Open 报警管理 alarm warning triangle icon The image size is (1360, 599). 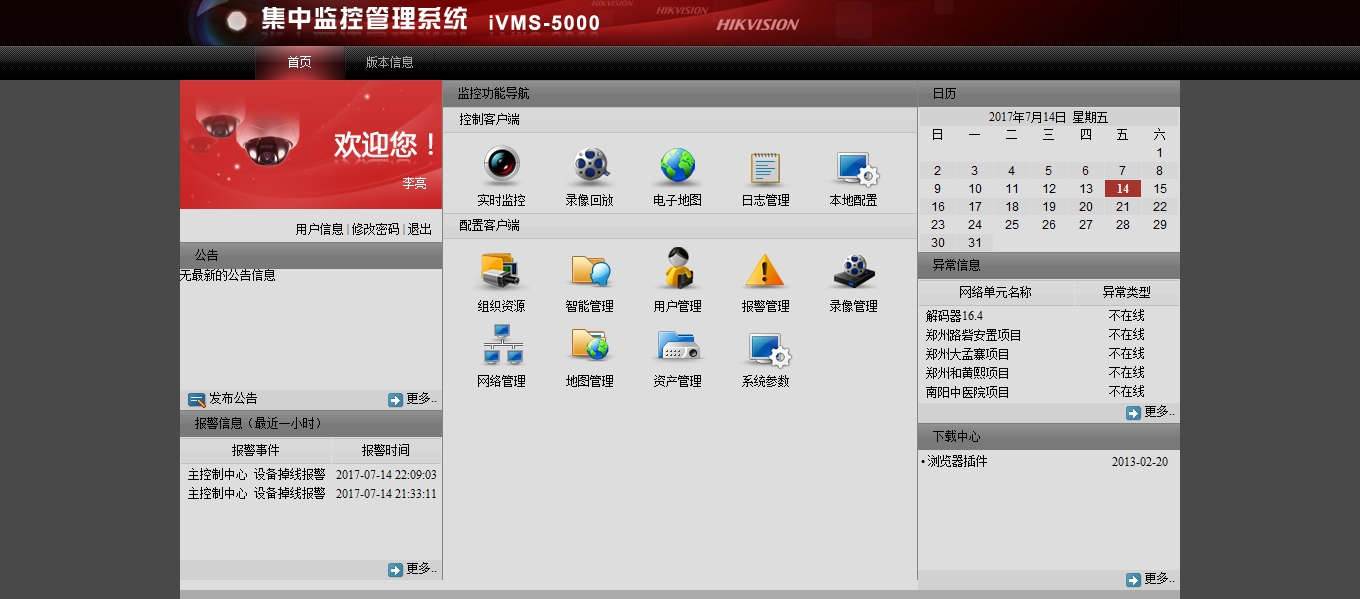(x=765, y=271)
